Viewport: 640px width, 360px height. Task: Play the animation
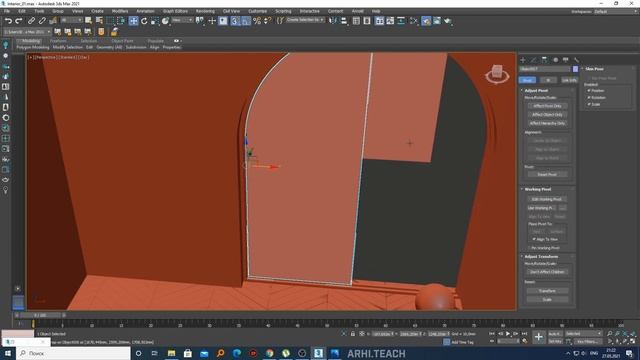[x=508, y=334]
